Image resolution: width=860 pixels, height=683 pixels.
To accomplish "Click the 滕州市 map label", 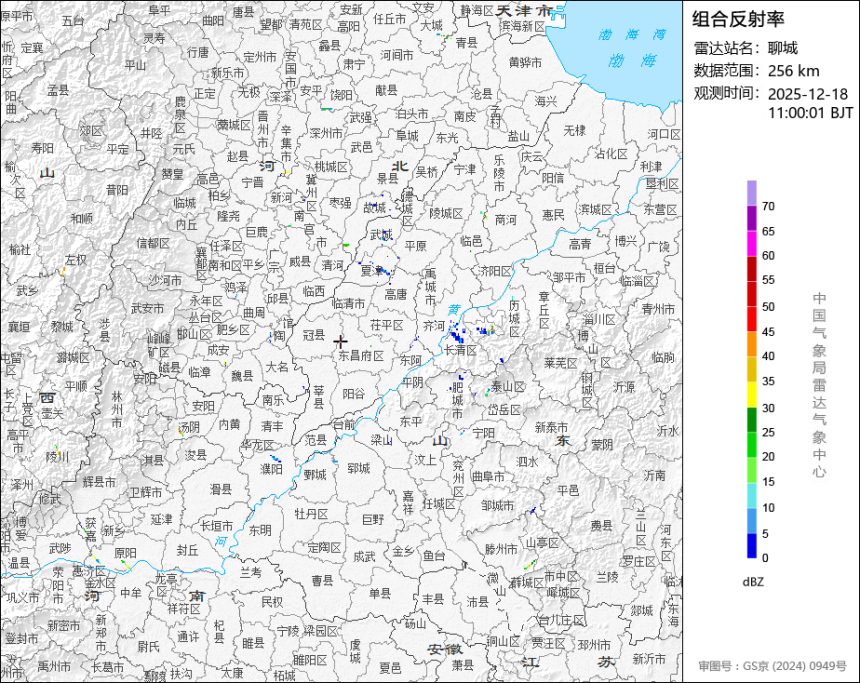I will 501,549.
